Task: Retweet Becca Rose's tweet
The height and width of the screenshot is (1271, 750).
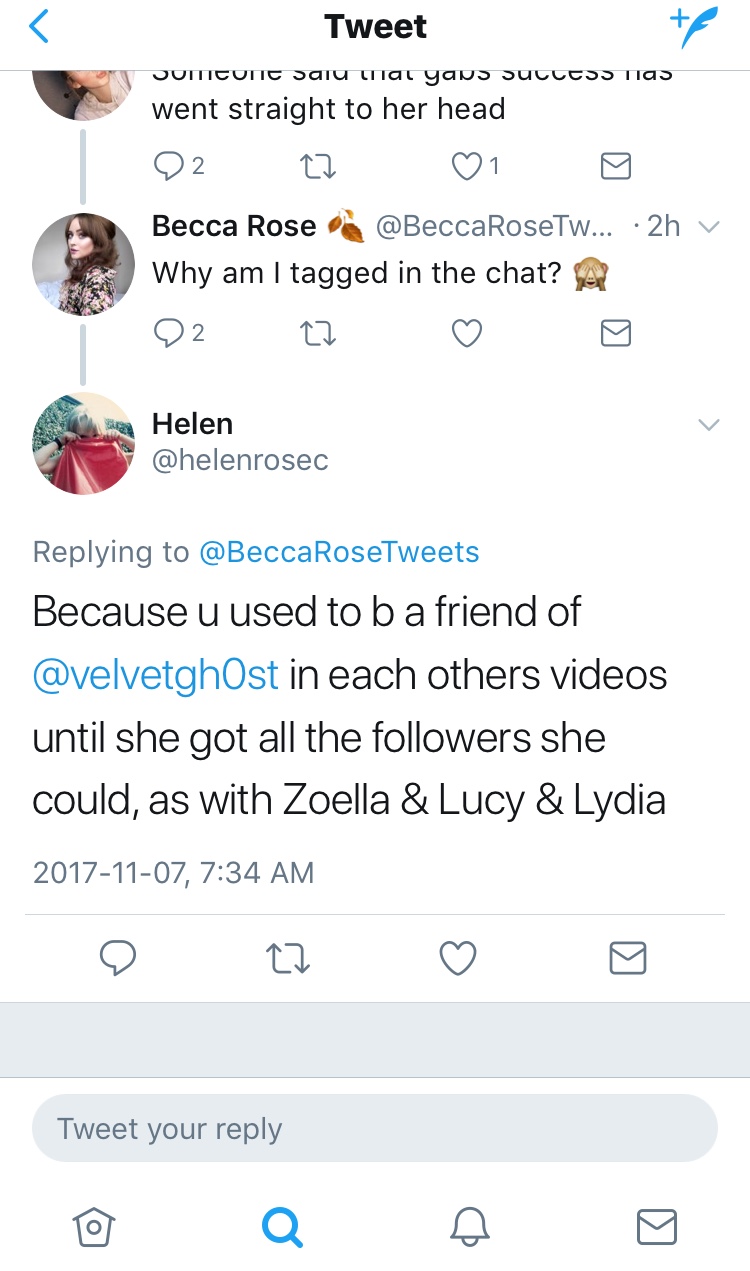Action: click(319, 333)
